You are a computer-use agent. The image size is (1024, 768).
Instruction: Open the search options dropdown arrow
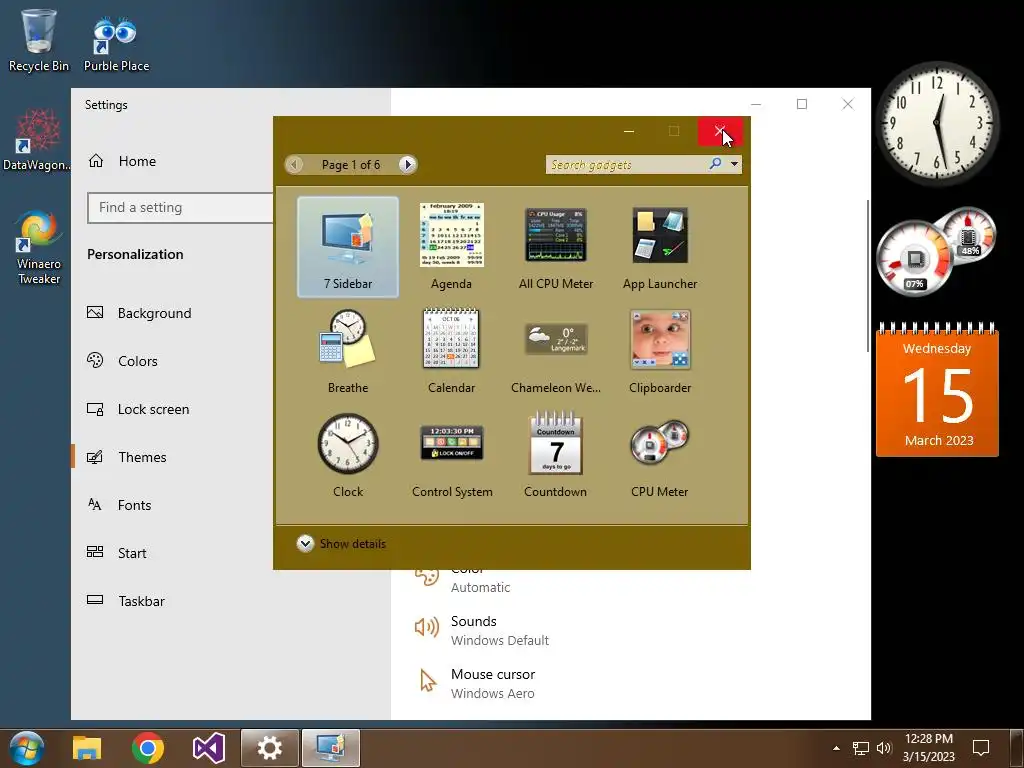pyautogui.click(x=735, y=164)
